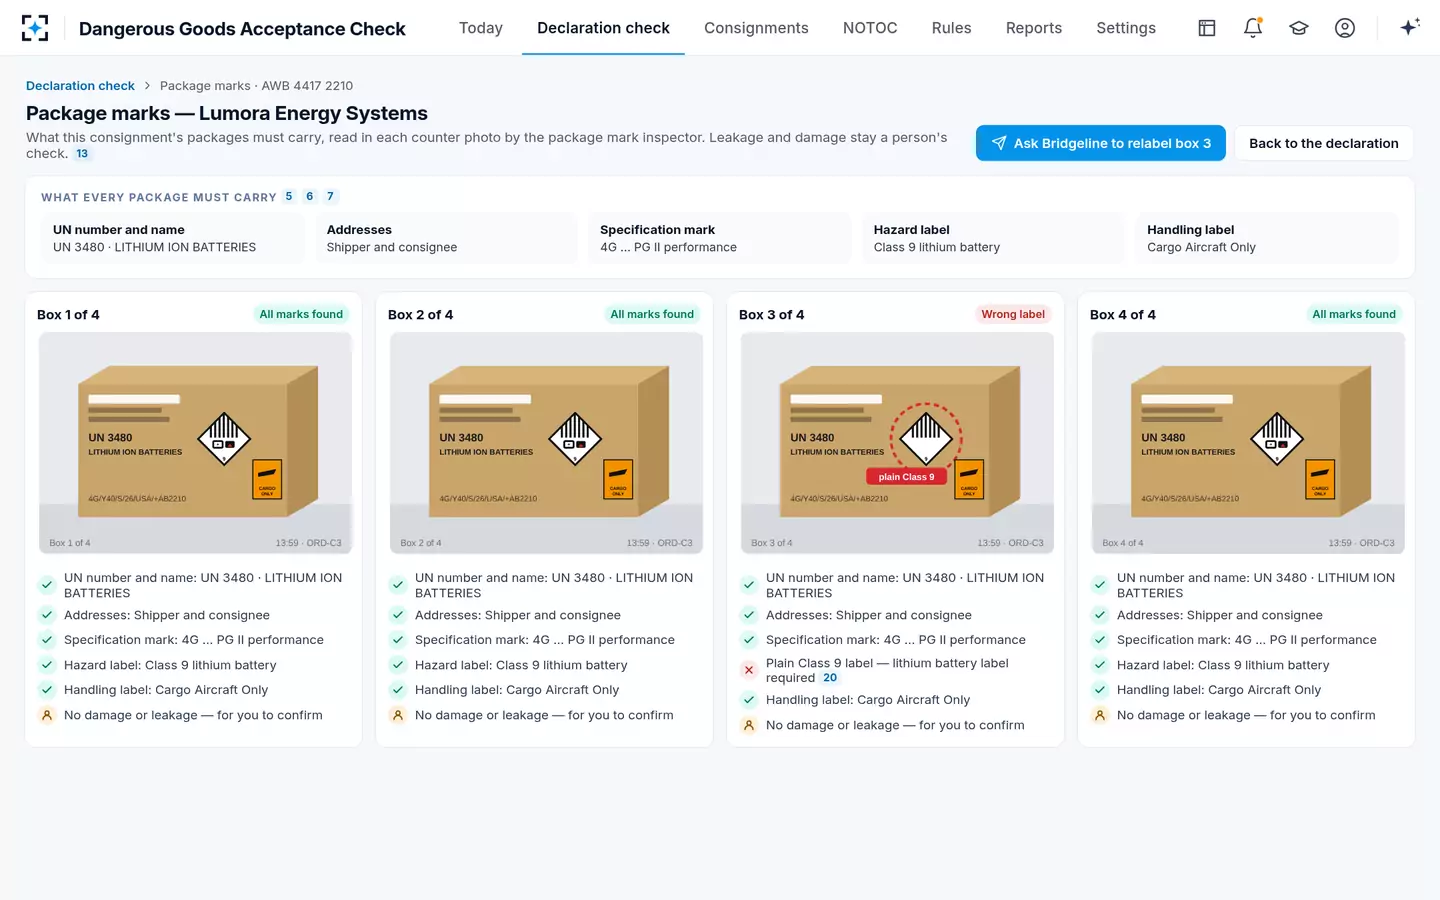The image size is (1440, 900).
Task: Switch to the Rules tab
Action: click(951, 28)
